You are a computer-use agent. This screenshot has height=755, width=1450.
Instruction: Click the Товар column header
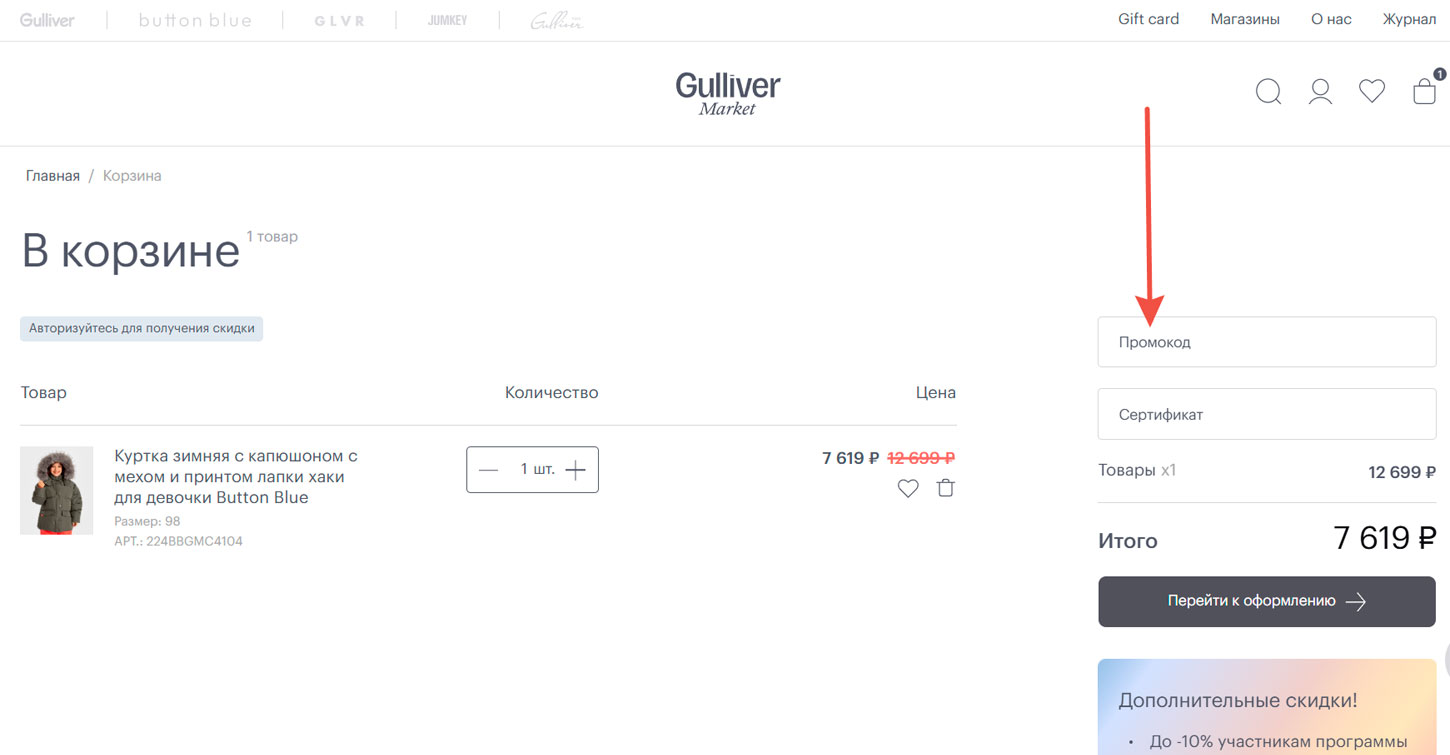[x=43, y=393]
